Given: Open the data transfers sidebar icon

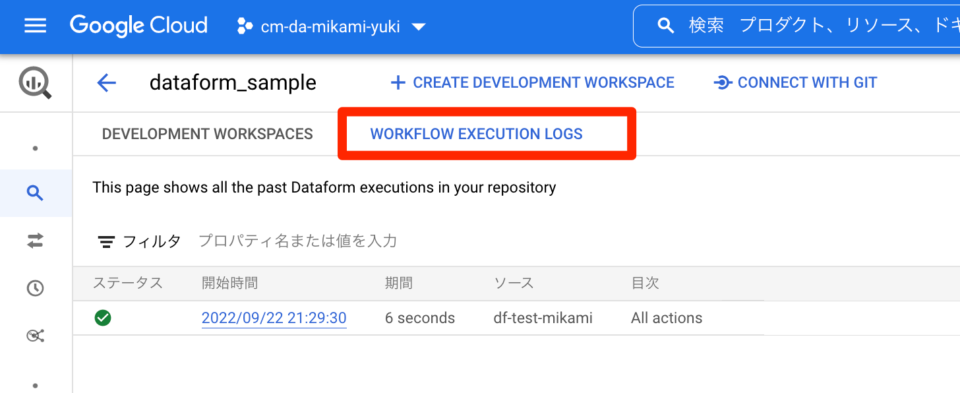Looking at the screenshot, I should [x=36, y=242].
